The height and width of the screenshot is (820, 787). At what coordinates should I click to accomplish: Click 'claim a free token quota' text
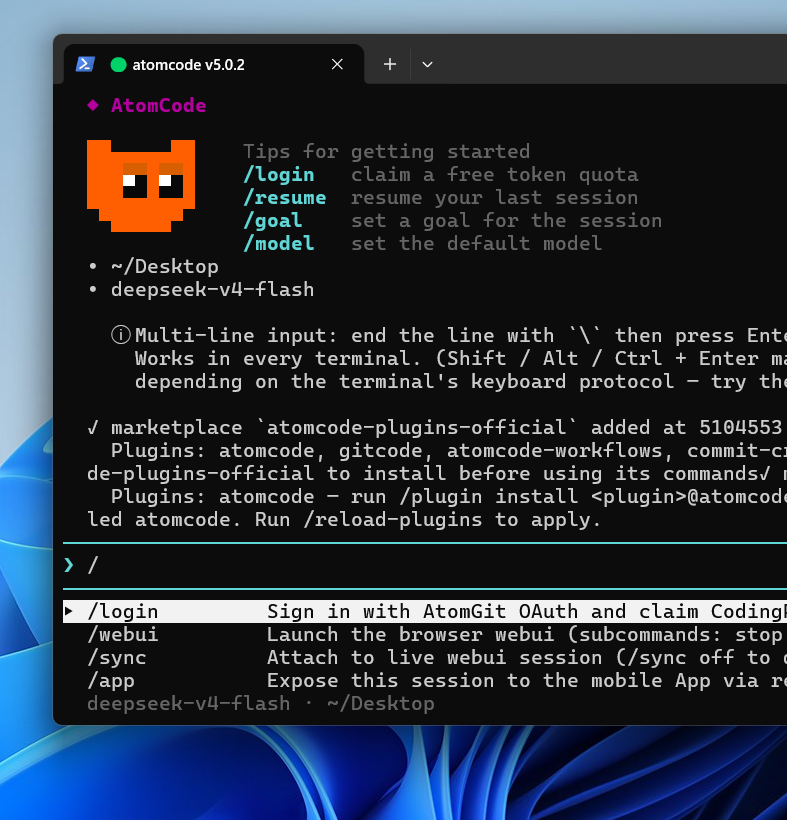point(494,174)
